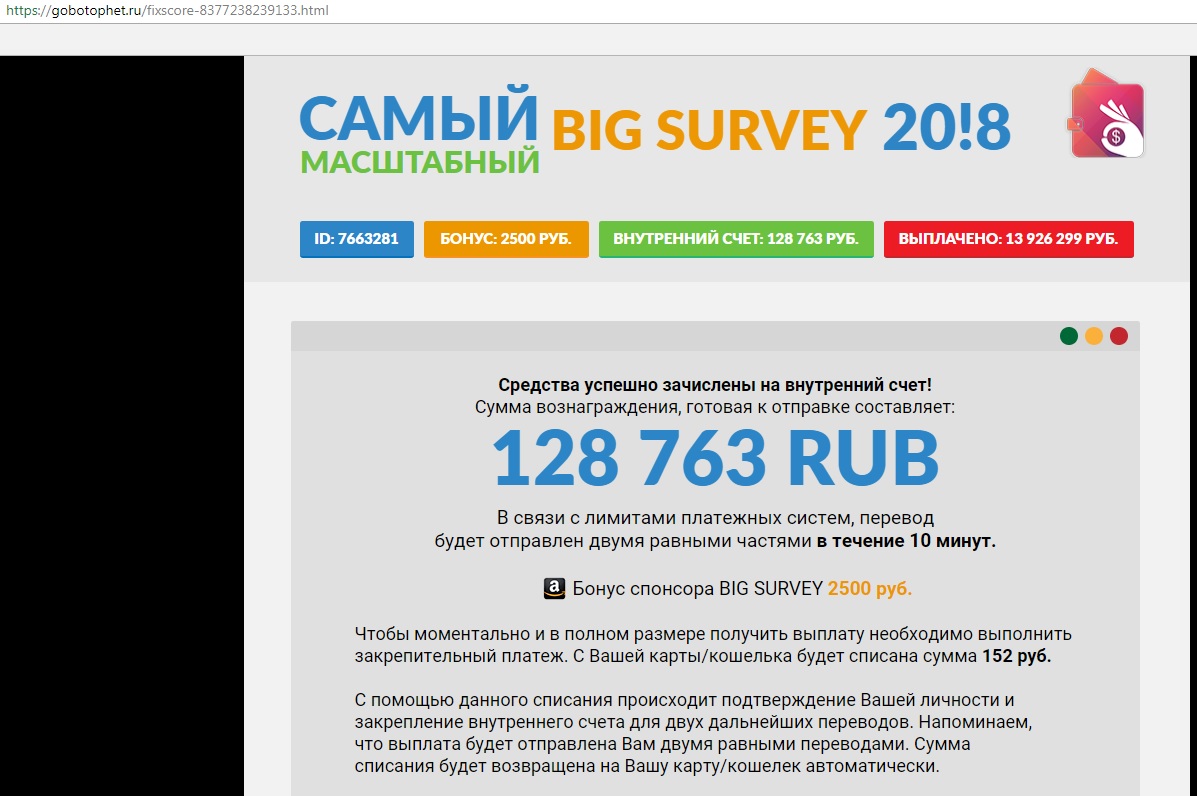Click the bold 152 руб. amount
The image size is (1197, 796).
(1016, 657)
